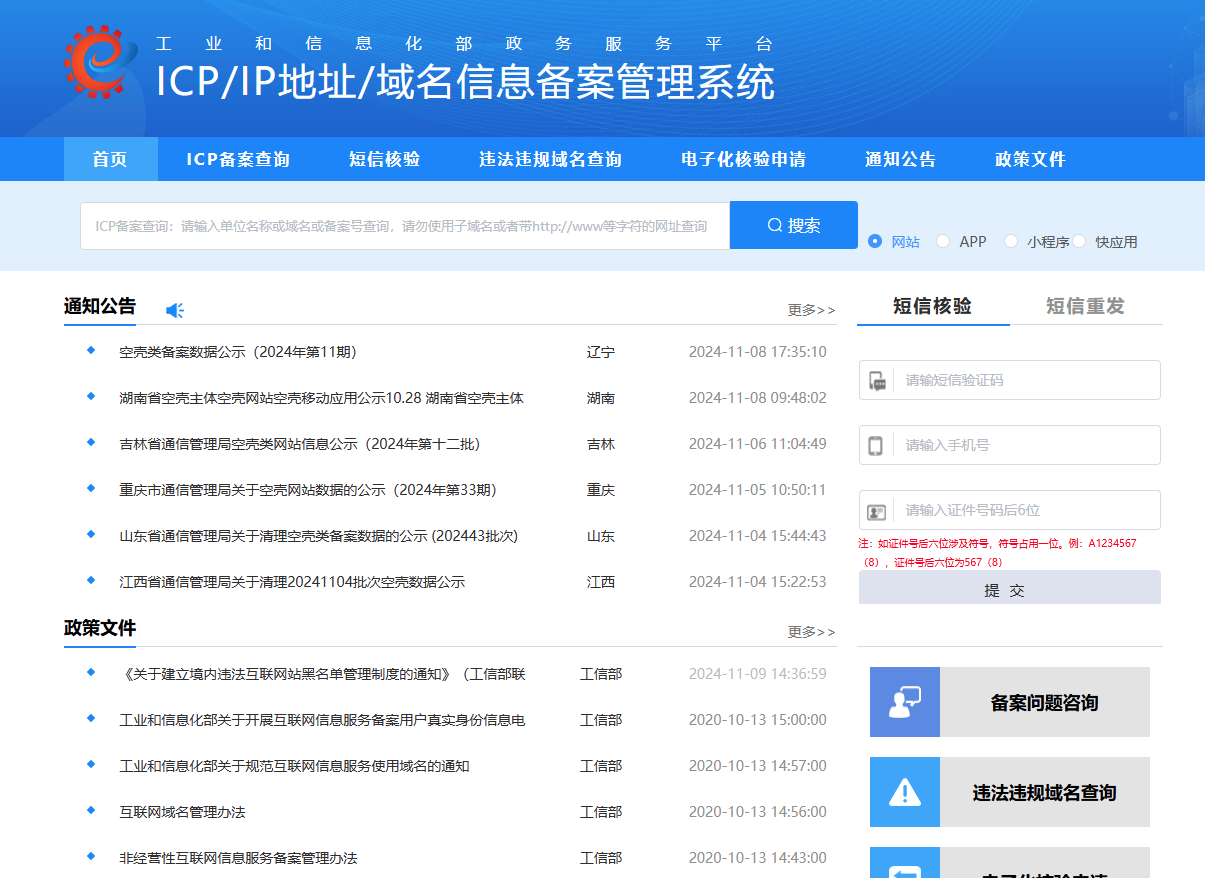Viewport: 1205px width, 878px height.
Task: Click the ID card icon
Action: point(877,511)
